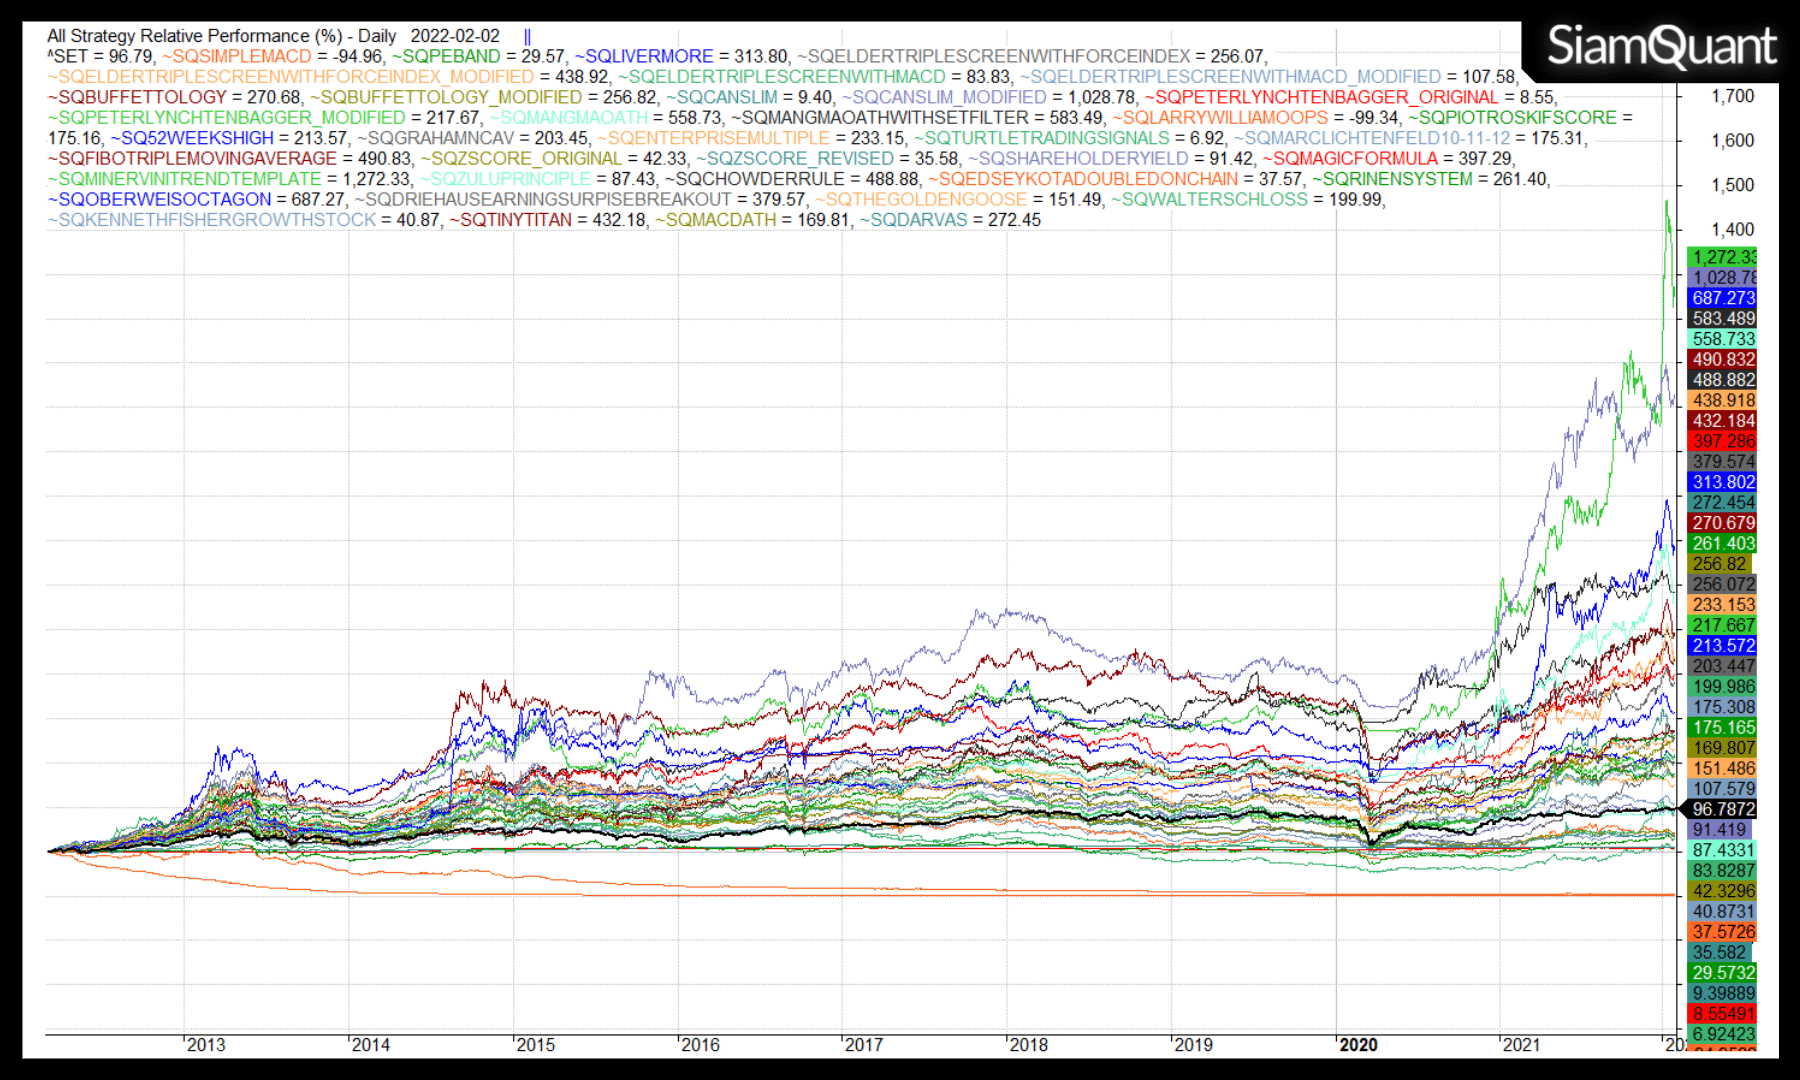Click the ~SQSIMPLEMACD legend label
The image size is (1800, 1080).
237,56
